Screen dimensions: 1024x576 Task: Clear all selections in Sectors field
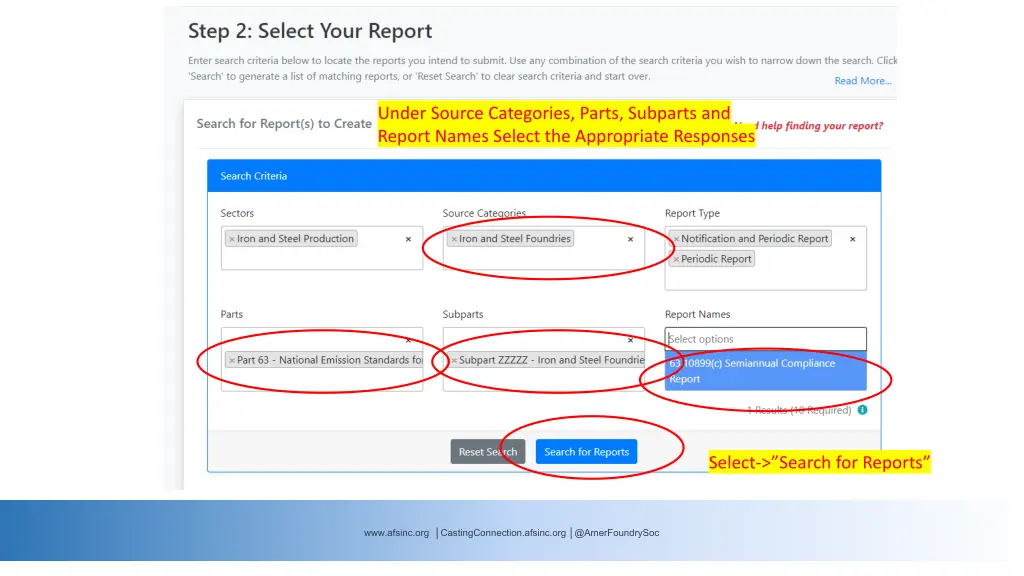point(408,239)
